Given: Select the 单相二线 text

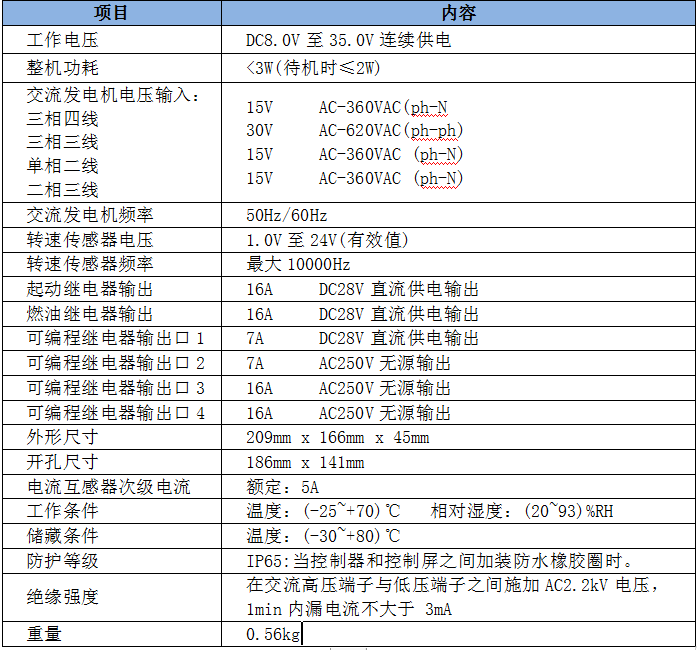Looking at the screenshot, I should click(x=62, y=166).
